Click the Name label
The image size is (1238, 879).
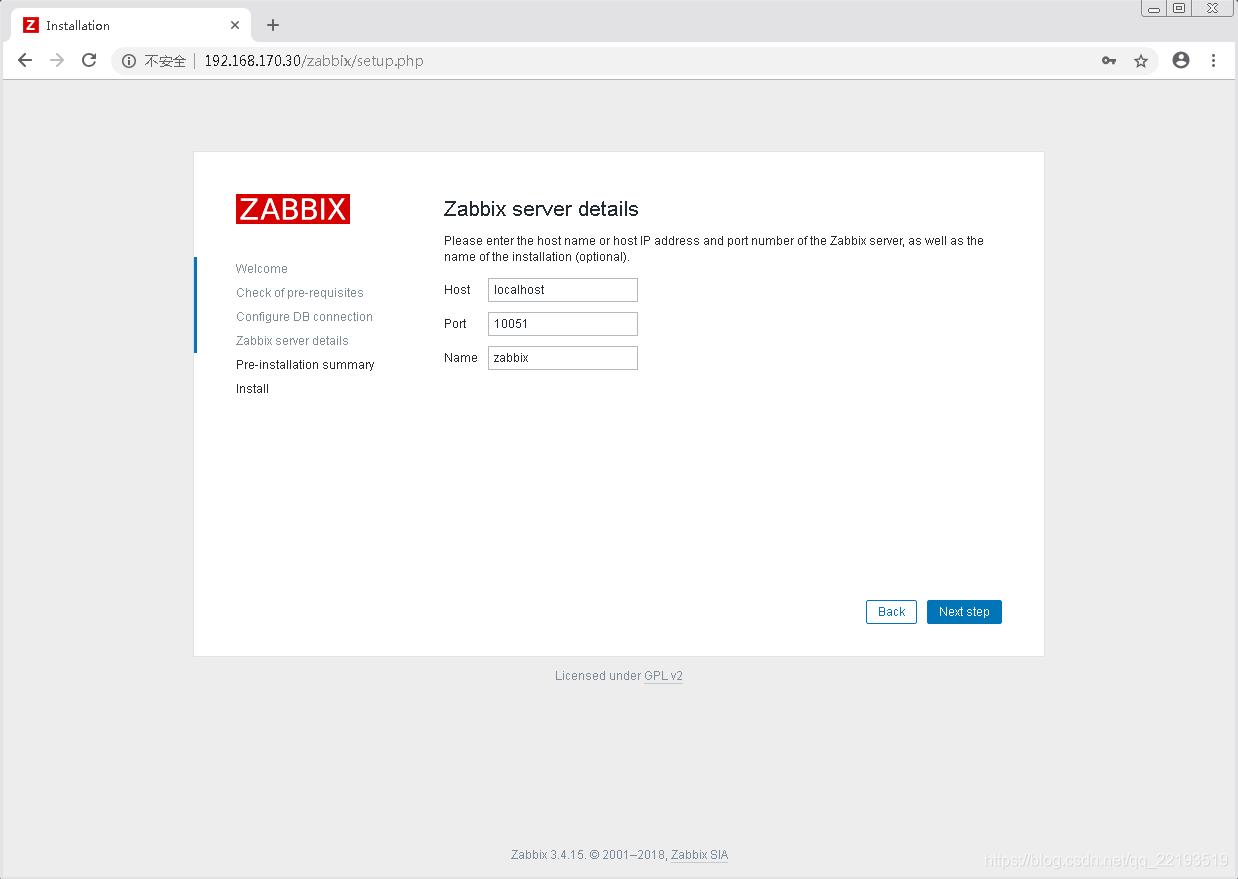pyautogui.click(x=461, y=358)
